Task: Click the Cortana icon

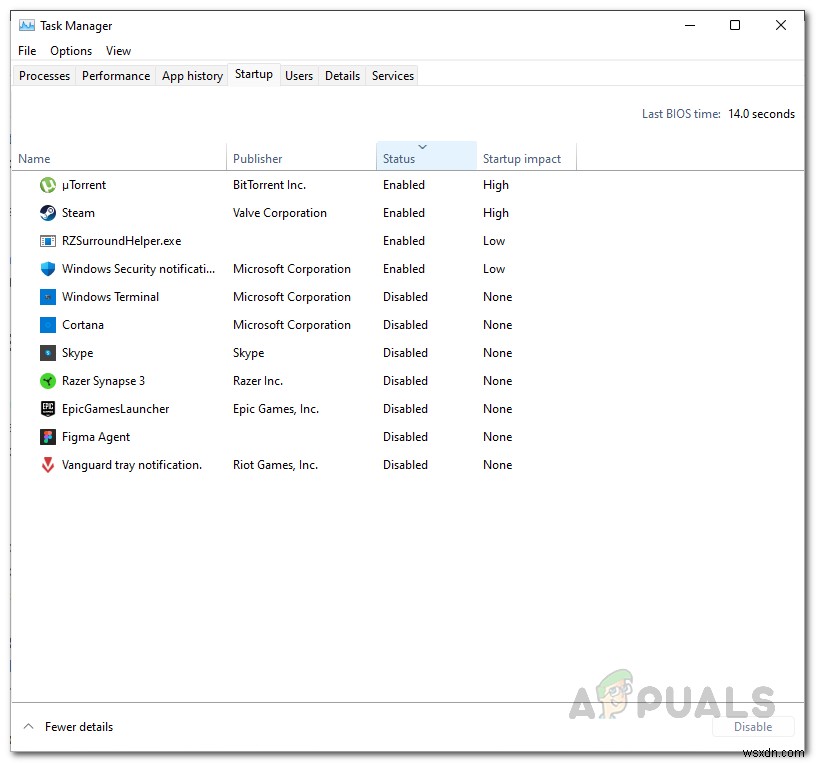Action: pyautogui.click(x=46, y=324)
